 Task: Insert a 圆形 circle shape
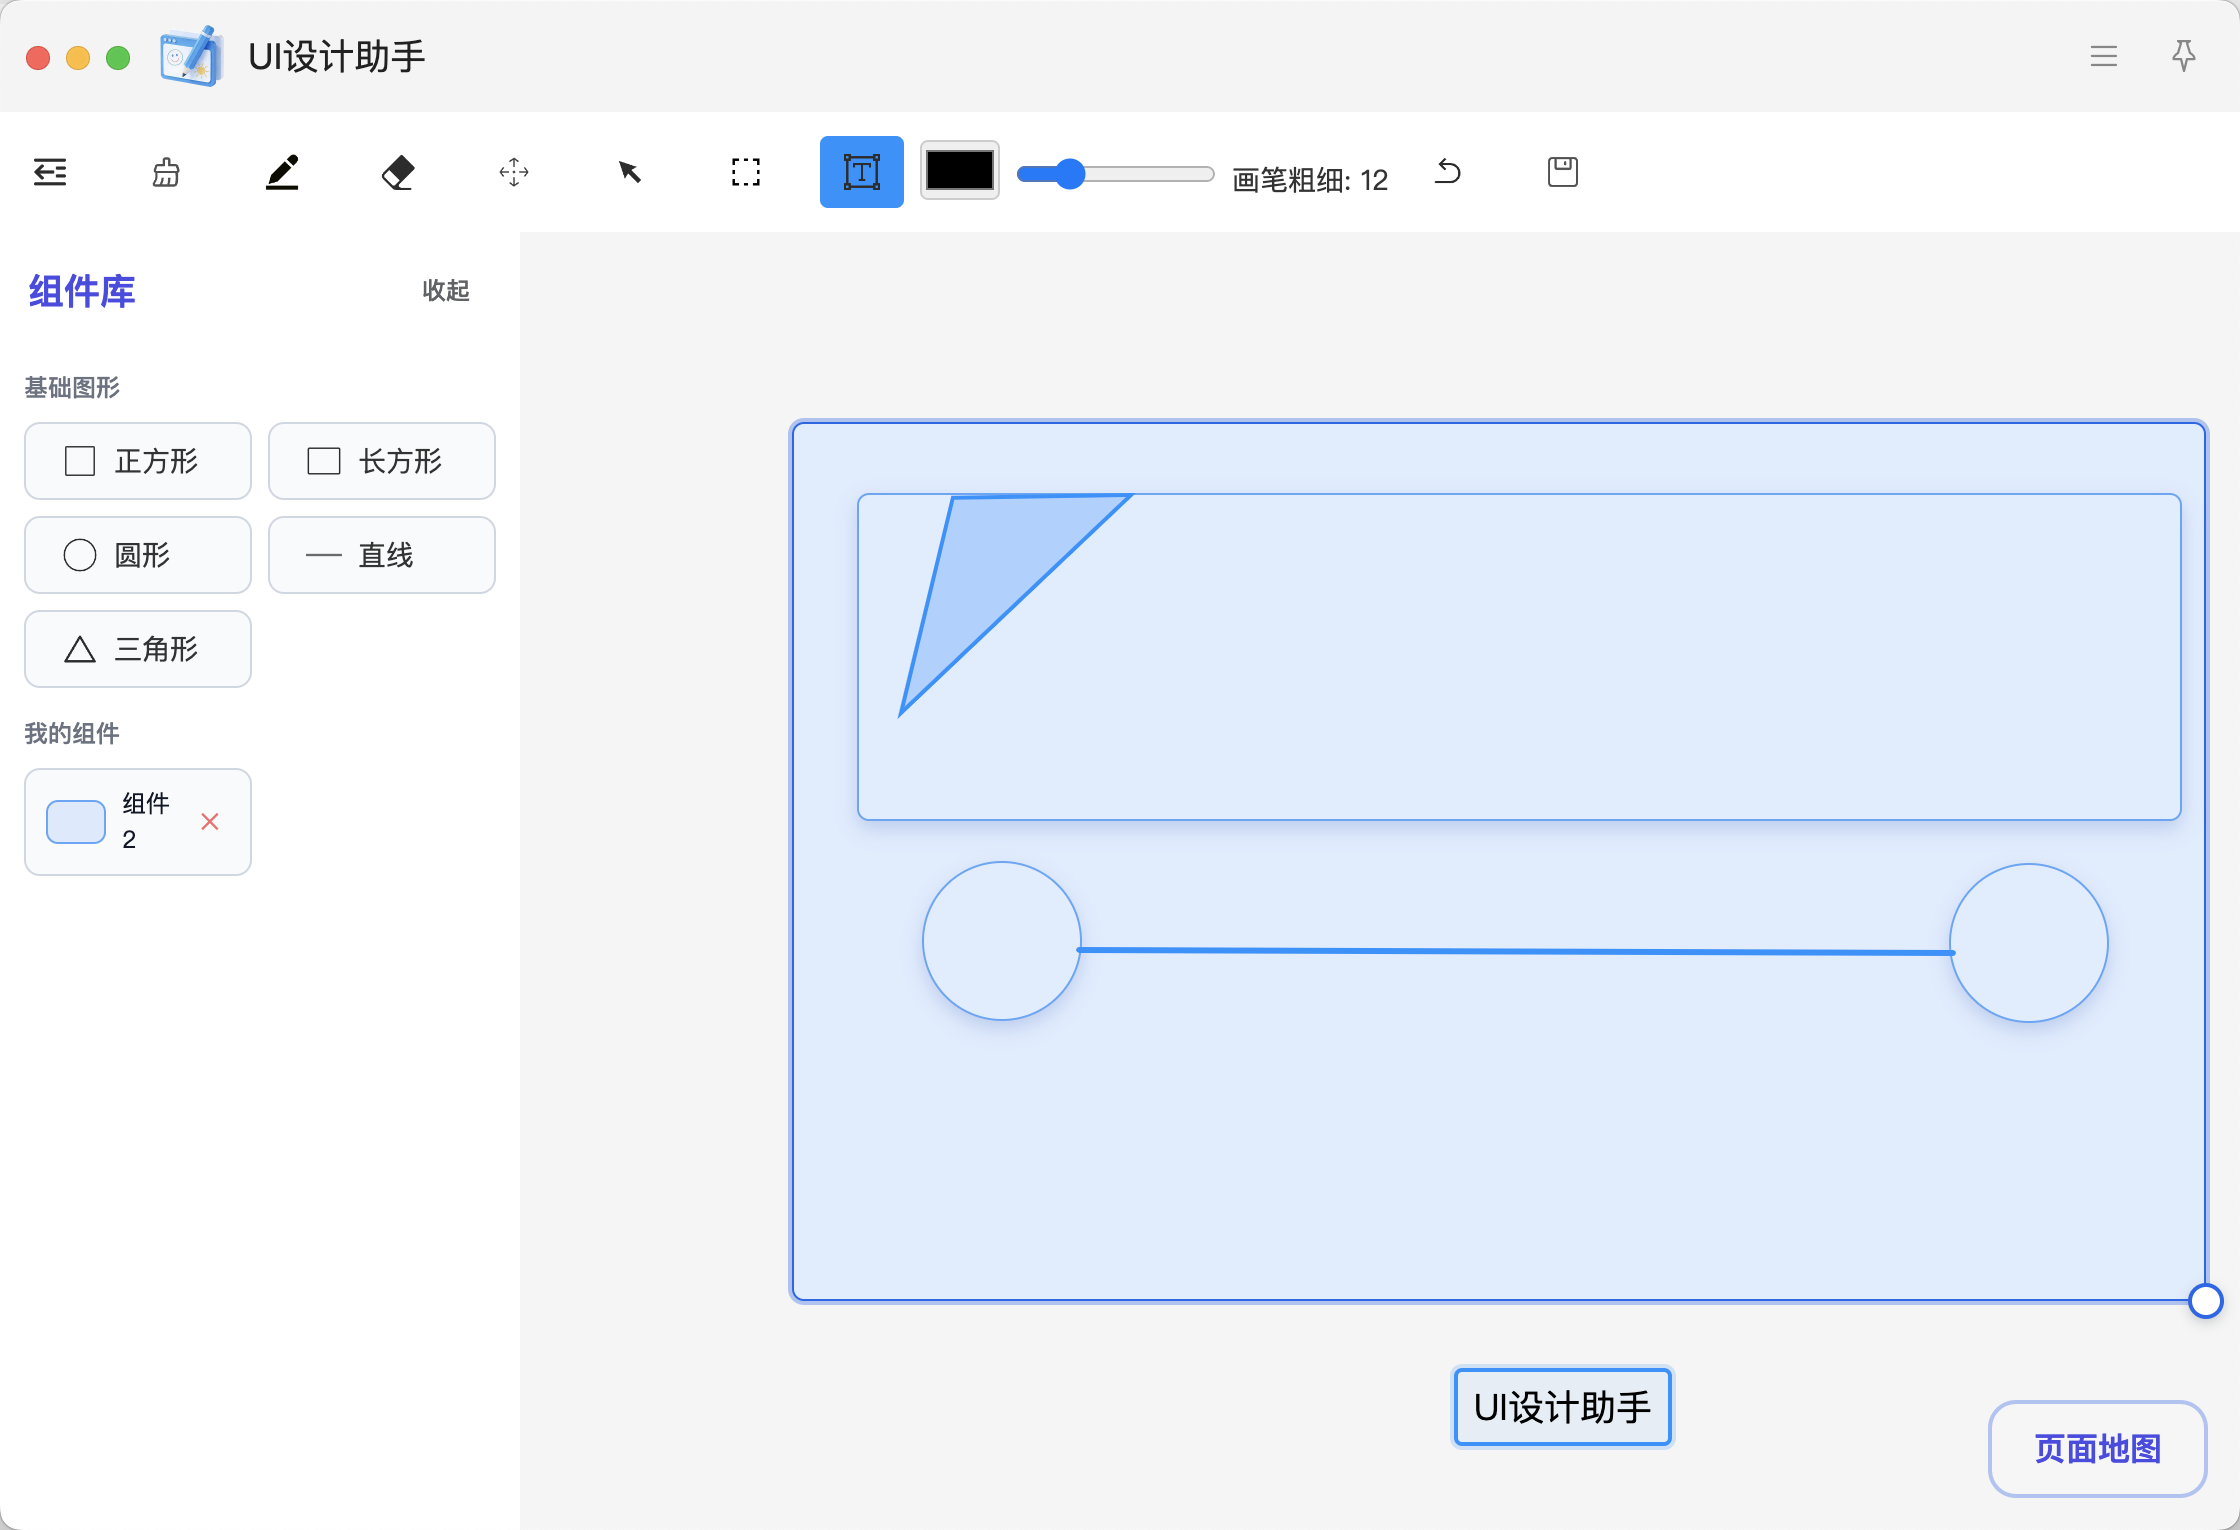(138, 555)
